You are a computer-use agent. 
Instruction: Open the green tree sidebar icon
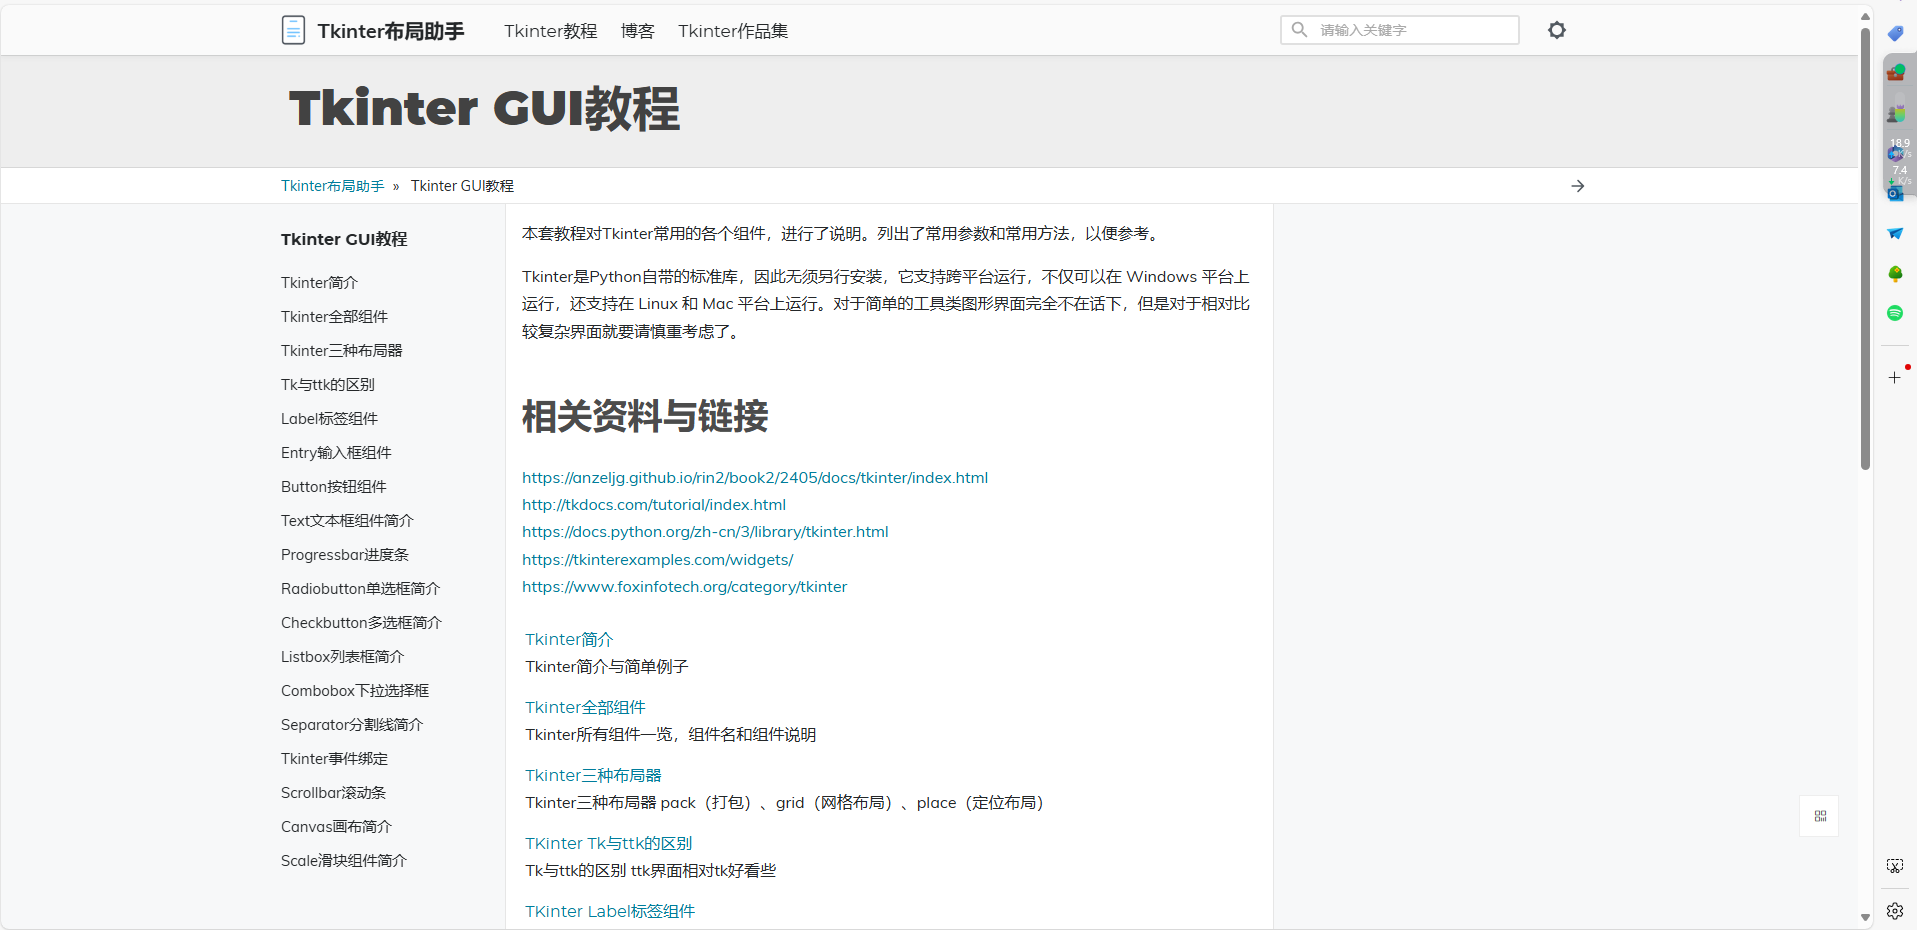(x=1895, y=273)
